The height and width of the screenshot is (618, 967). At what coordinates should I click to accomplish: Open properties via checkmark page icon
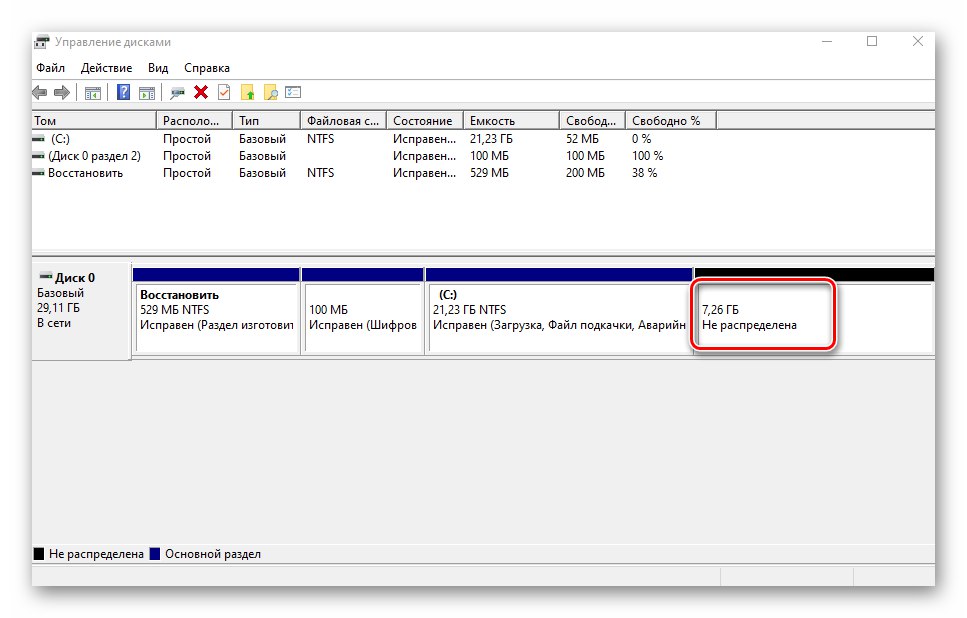click(x=224, y=93)
